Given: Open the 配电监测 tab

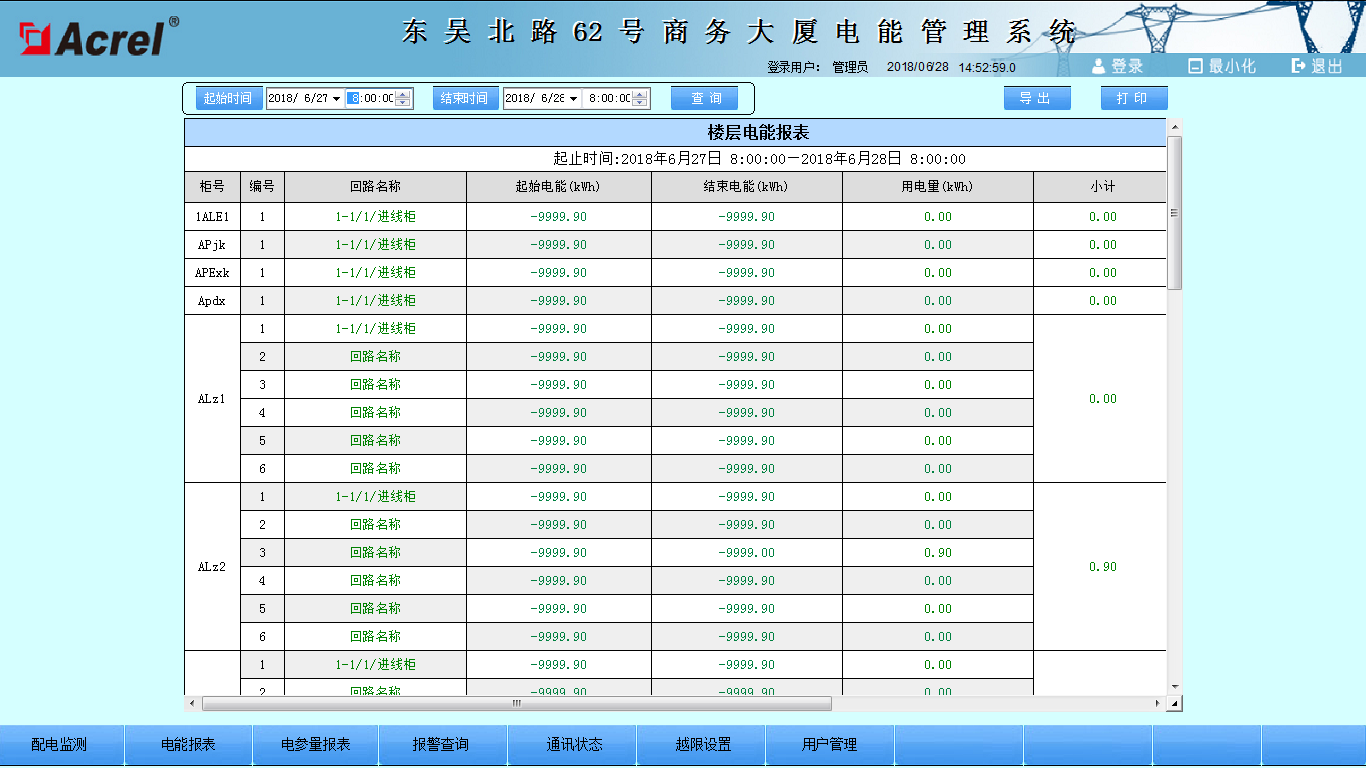Looking at the screenshot, I should pos(60,745).
